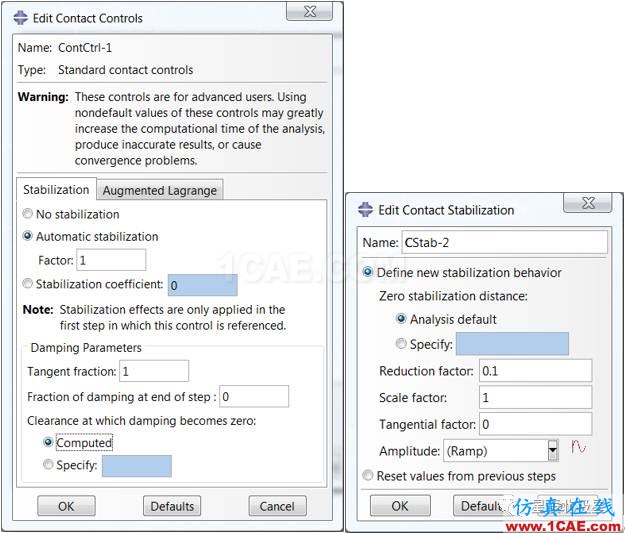Select Computed clearance option
Viewport: 625px width, 534px height.
tap(48, 442)
